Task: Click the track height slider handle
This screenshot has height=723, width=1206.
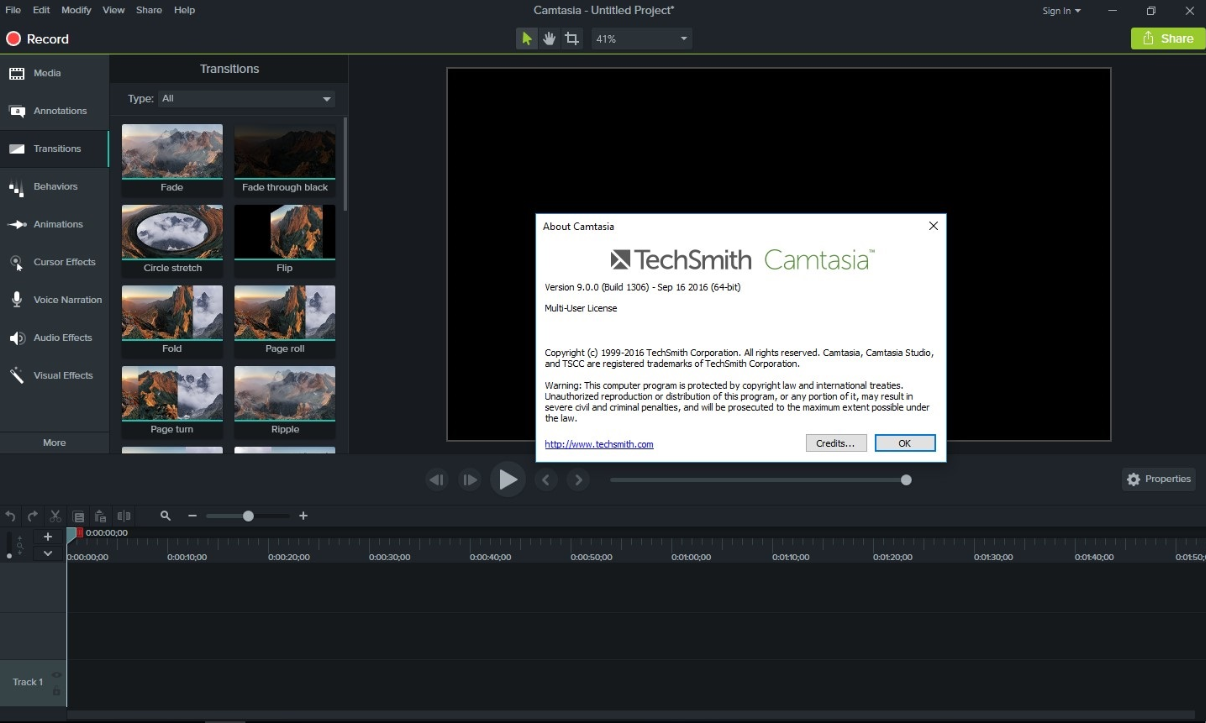Action: (10, 555)
